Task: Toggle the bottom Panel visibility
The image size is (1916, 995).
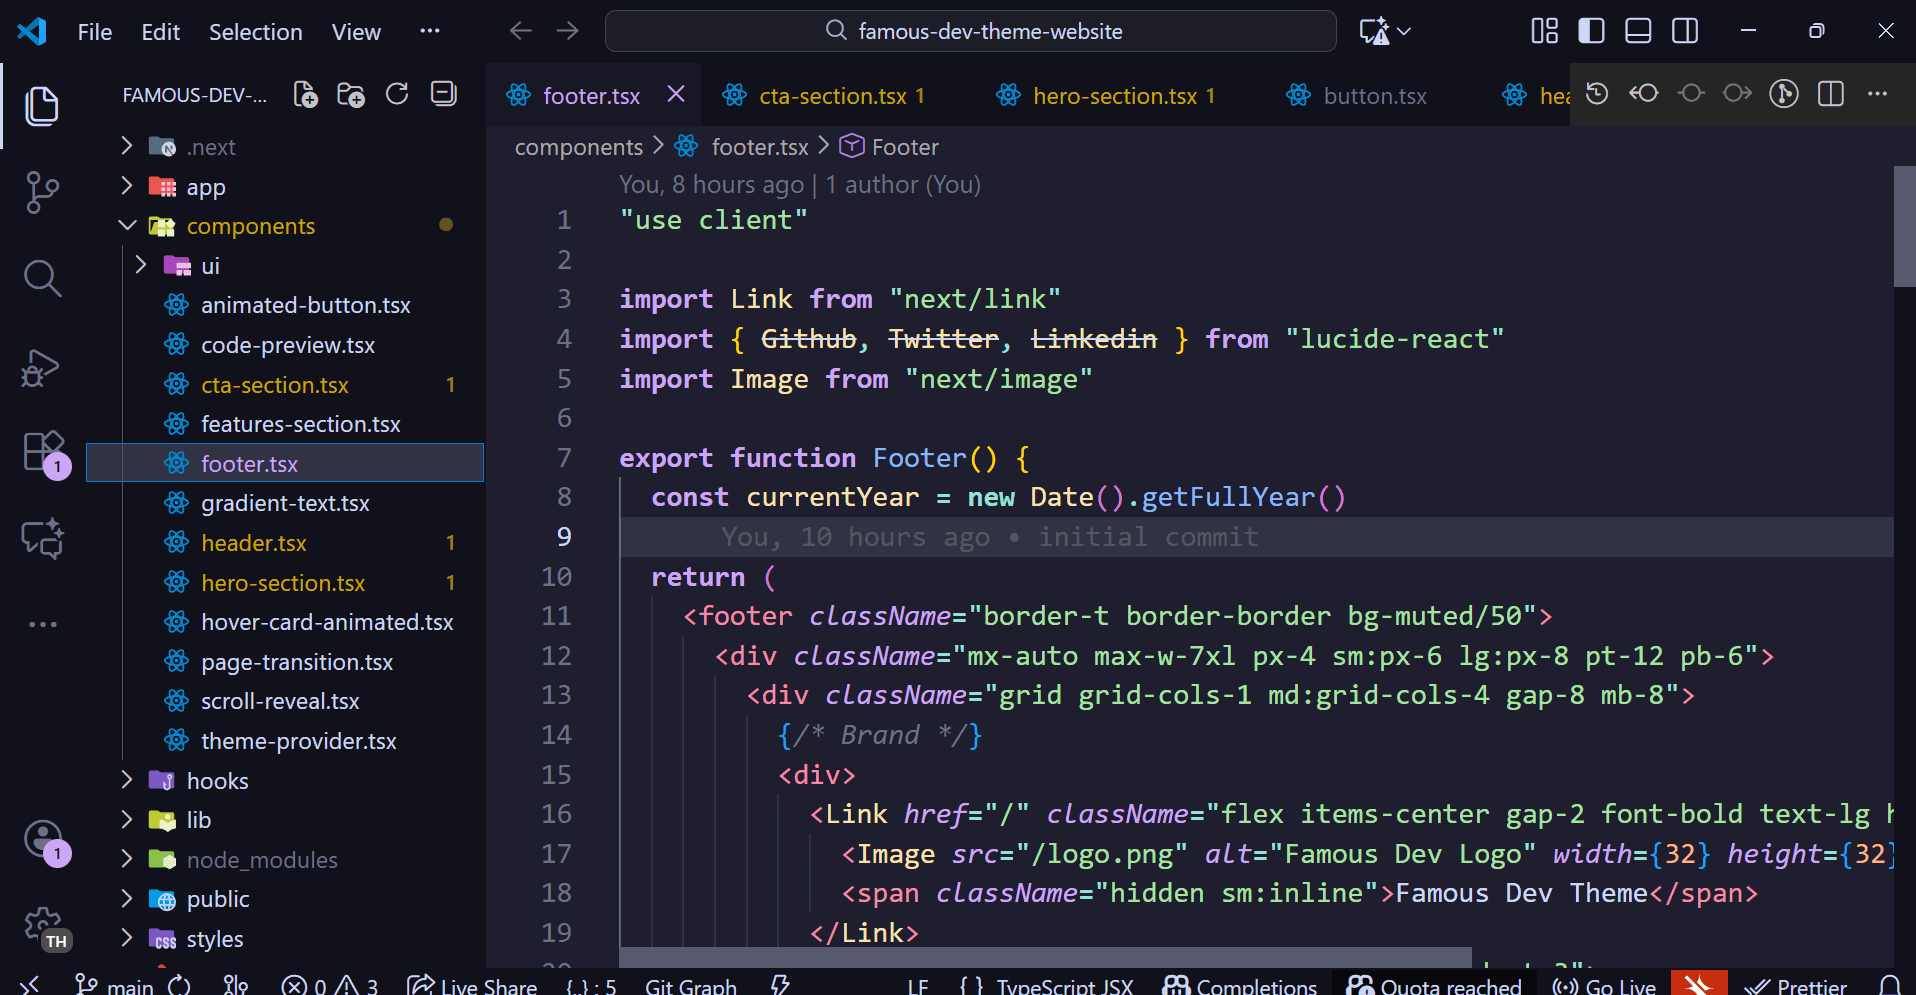Action: coord(1637,30)
